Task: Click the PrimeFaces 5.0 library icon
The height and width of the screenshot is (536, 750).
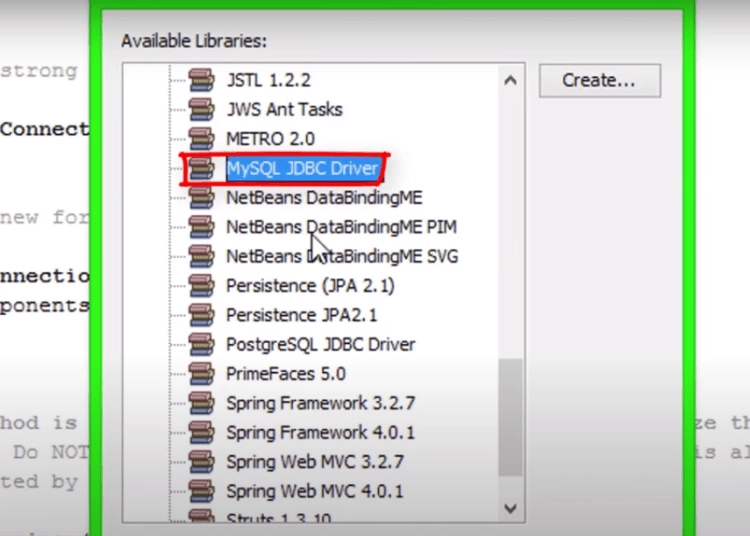Action: point(201,373)
